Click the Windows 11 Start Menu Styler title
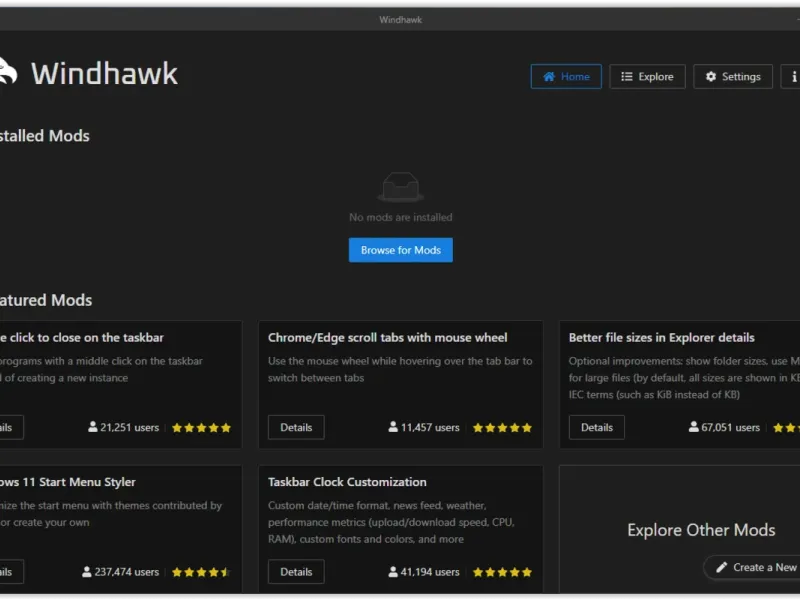Viewport: 800px width, 600px height. (x=67, y=482)
